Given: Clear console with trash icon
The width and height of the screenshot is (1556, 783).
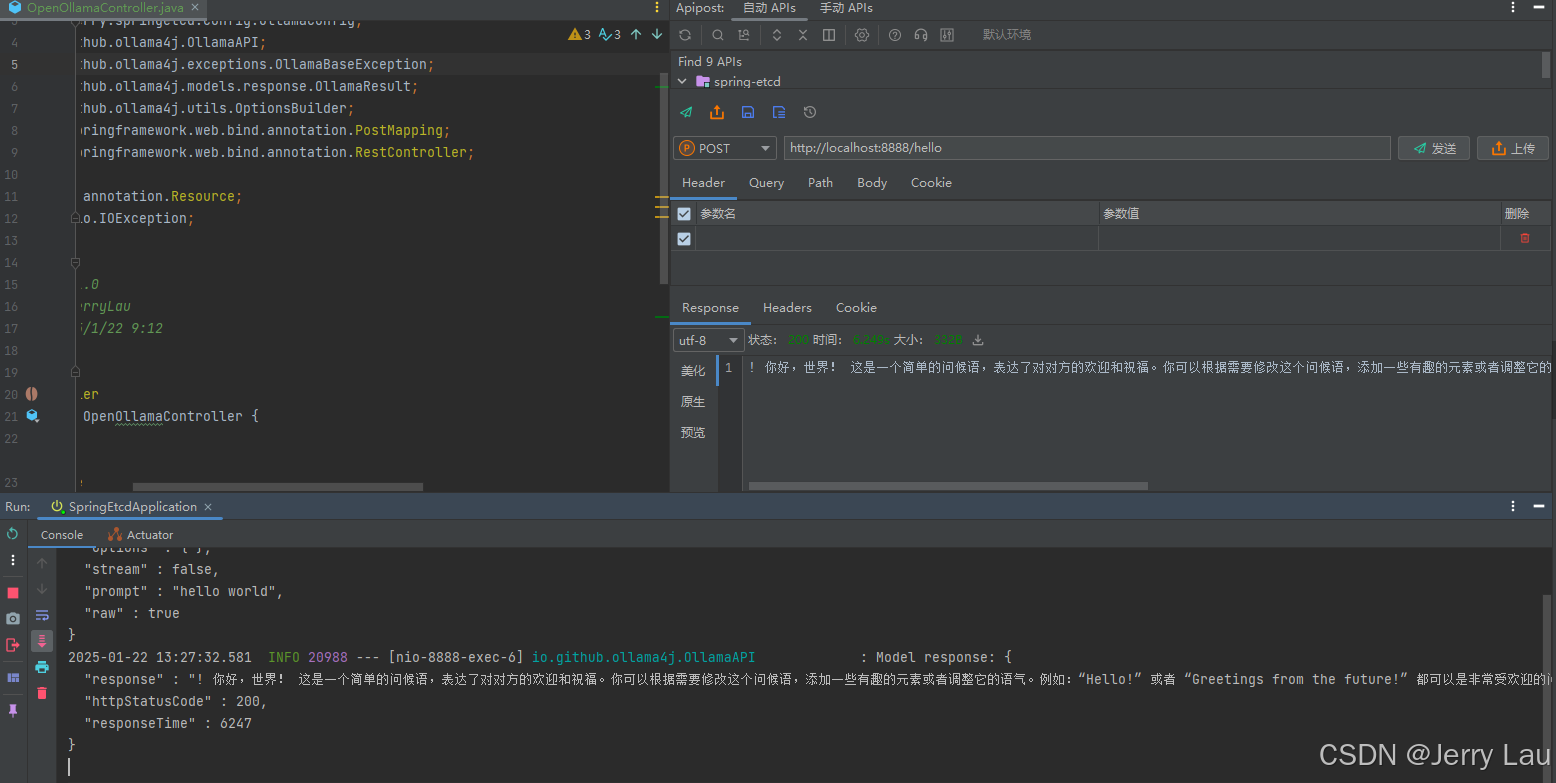Looking at the screenshot, I should click(x=42, y=693).
